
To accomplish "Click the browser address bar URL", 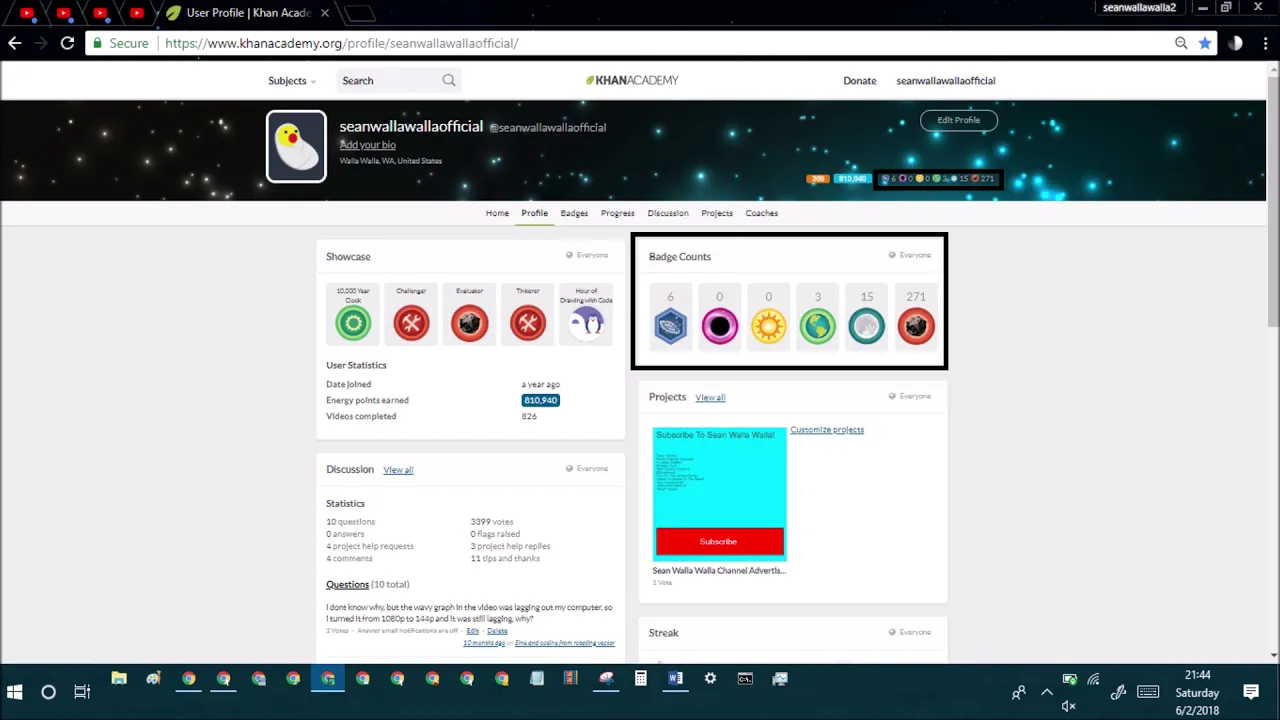I will coord(341,43).
